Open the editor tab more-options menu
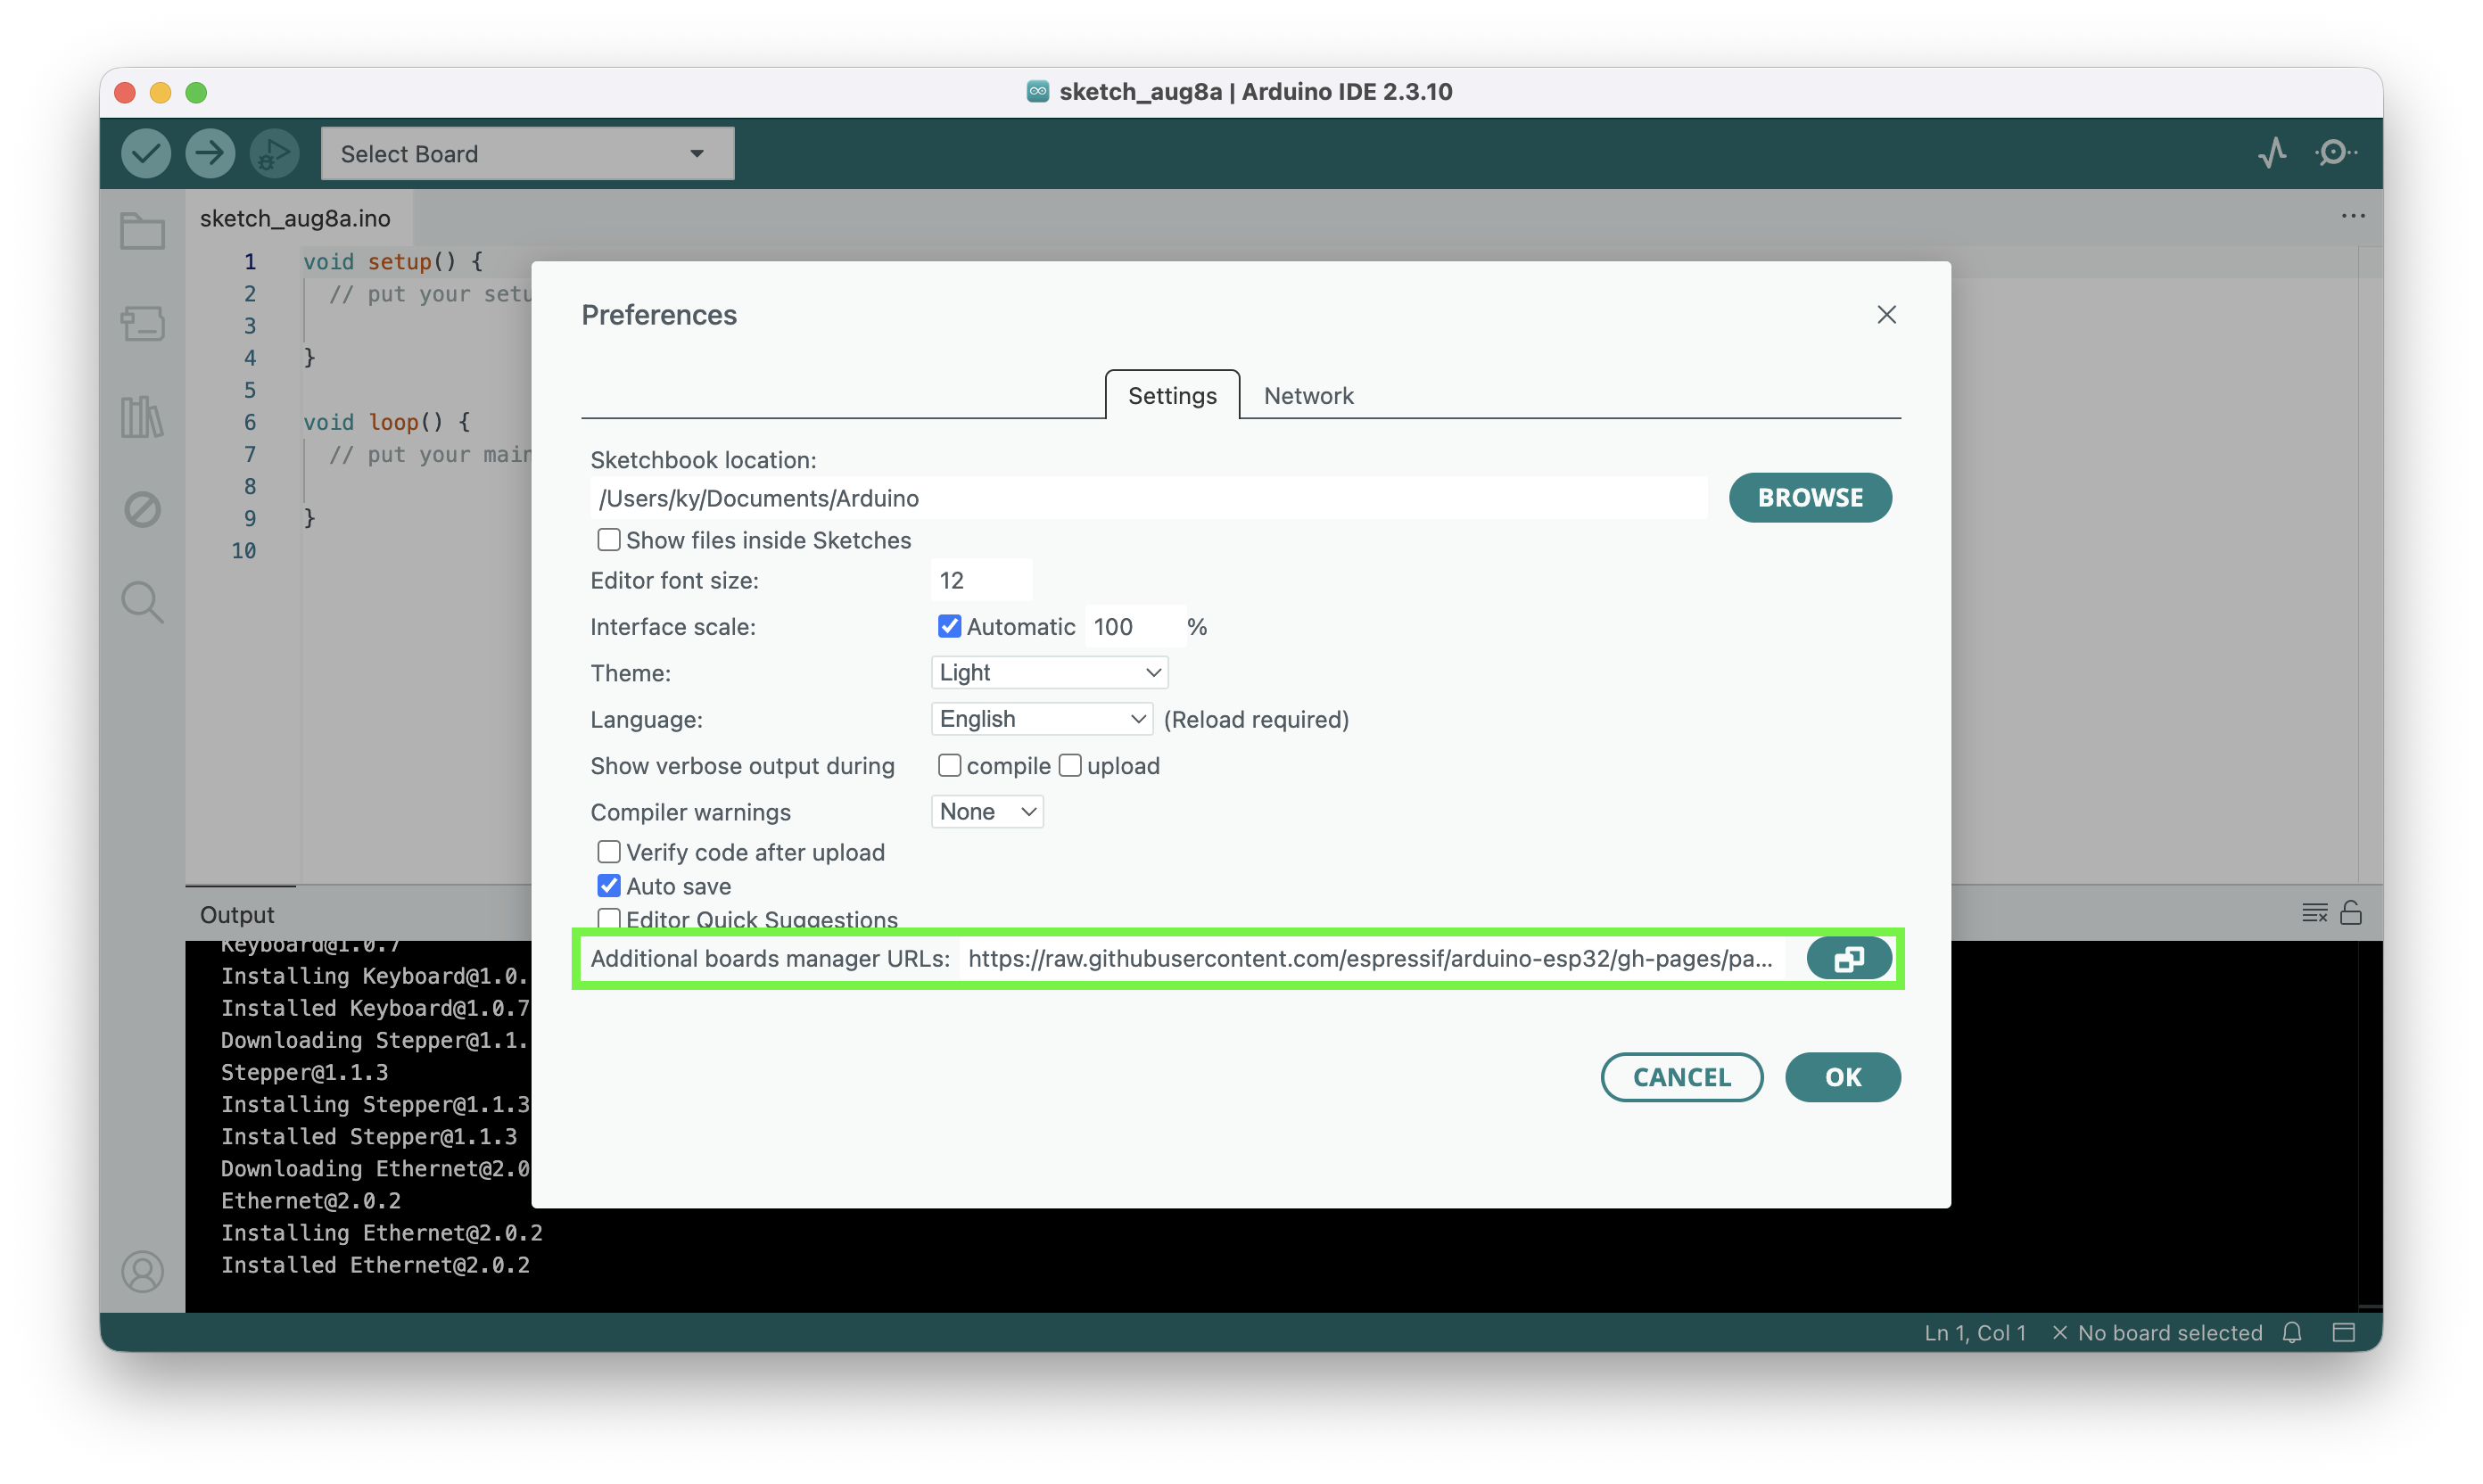 2352,216
